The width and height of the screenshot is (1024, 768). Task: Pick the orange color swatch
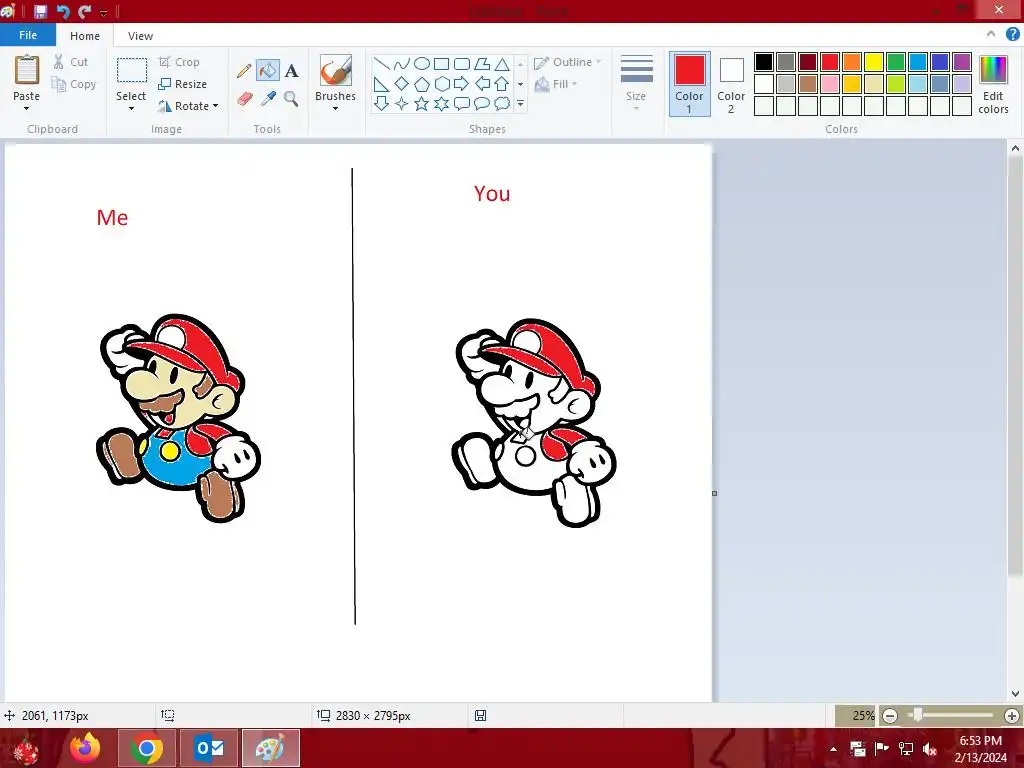pyautogui.click(x=852, y=62)
